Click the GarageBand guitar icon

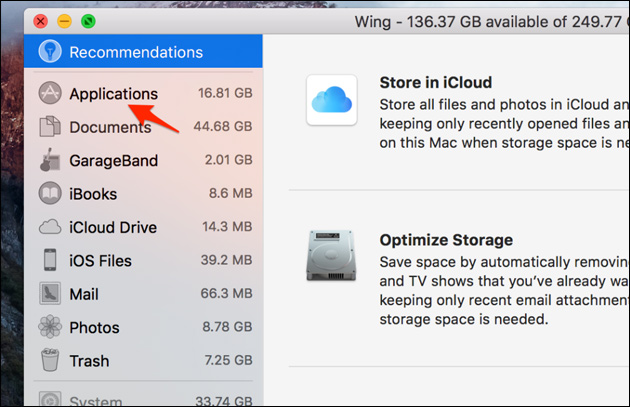click(x=50, y=160)
